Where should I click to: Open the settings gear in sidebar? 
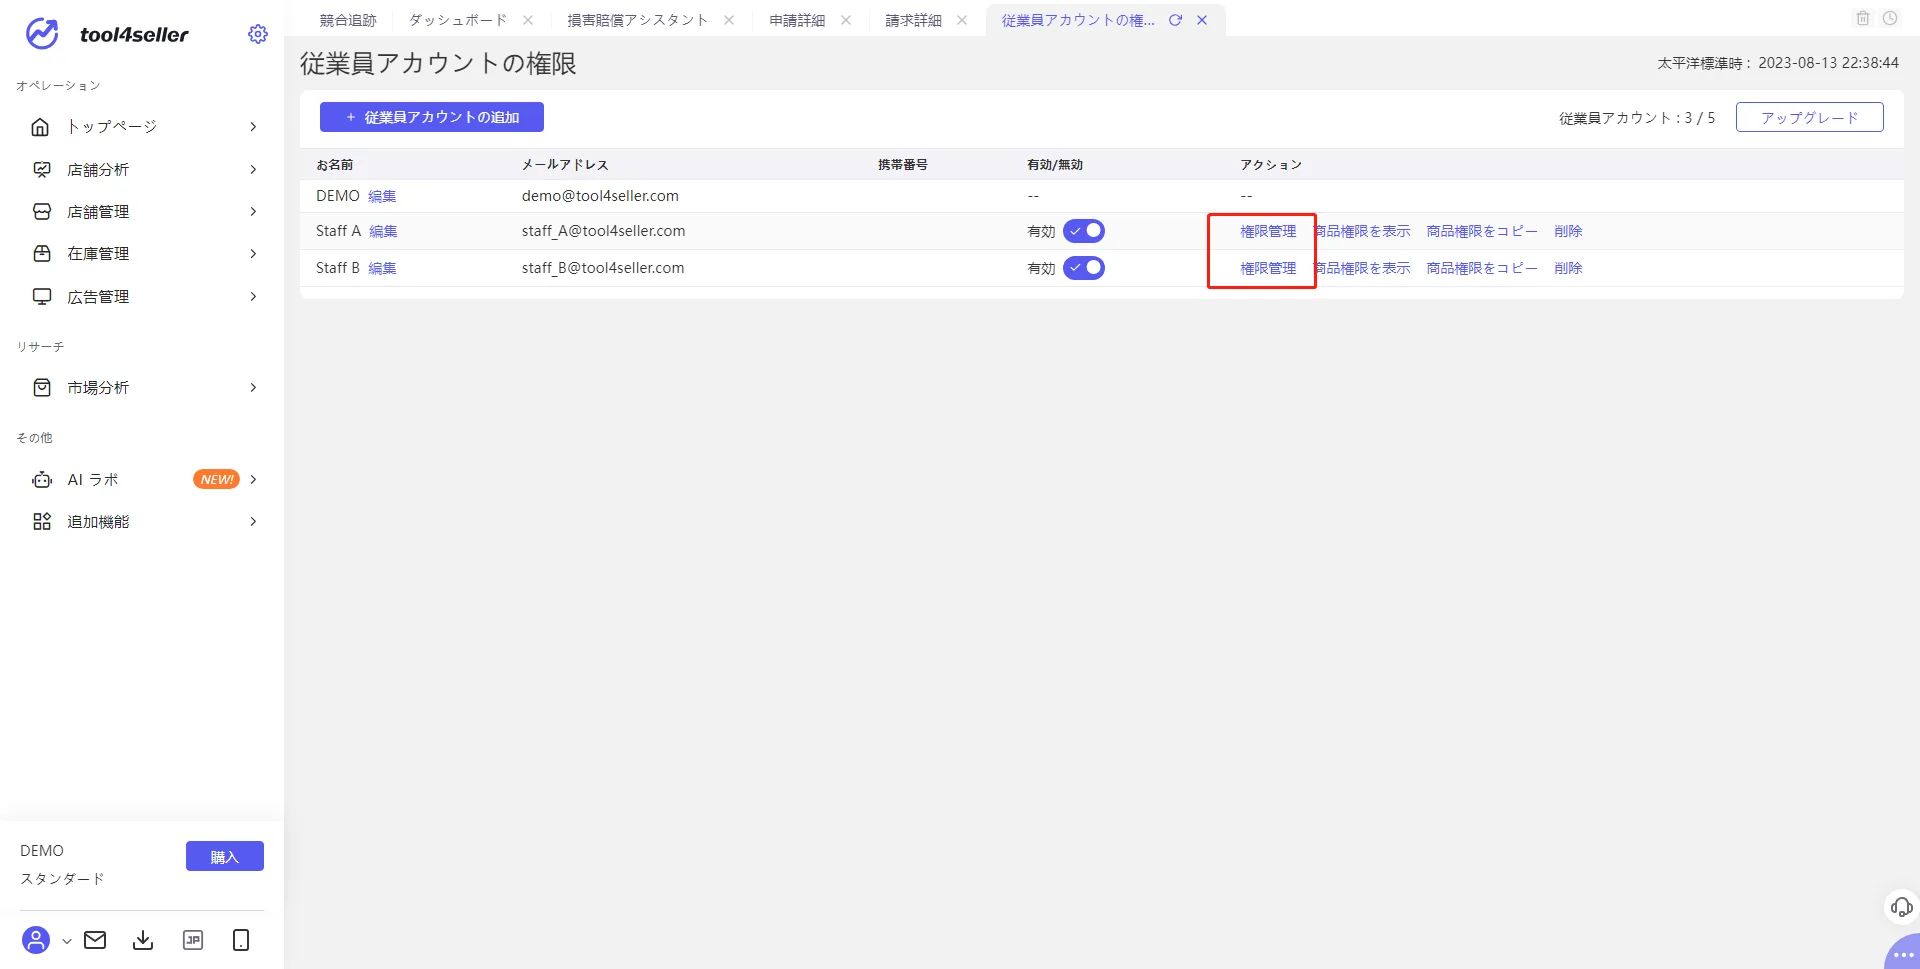[x=258, y=34]
